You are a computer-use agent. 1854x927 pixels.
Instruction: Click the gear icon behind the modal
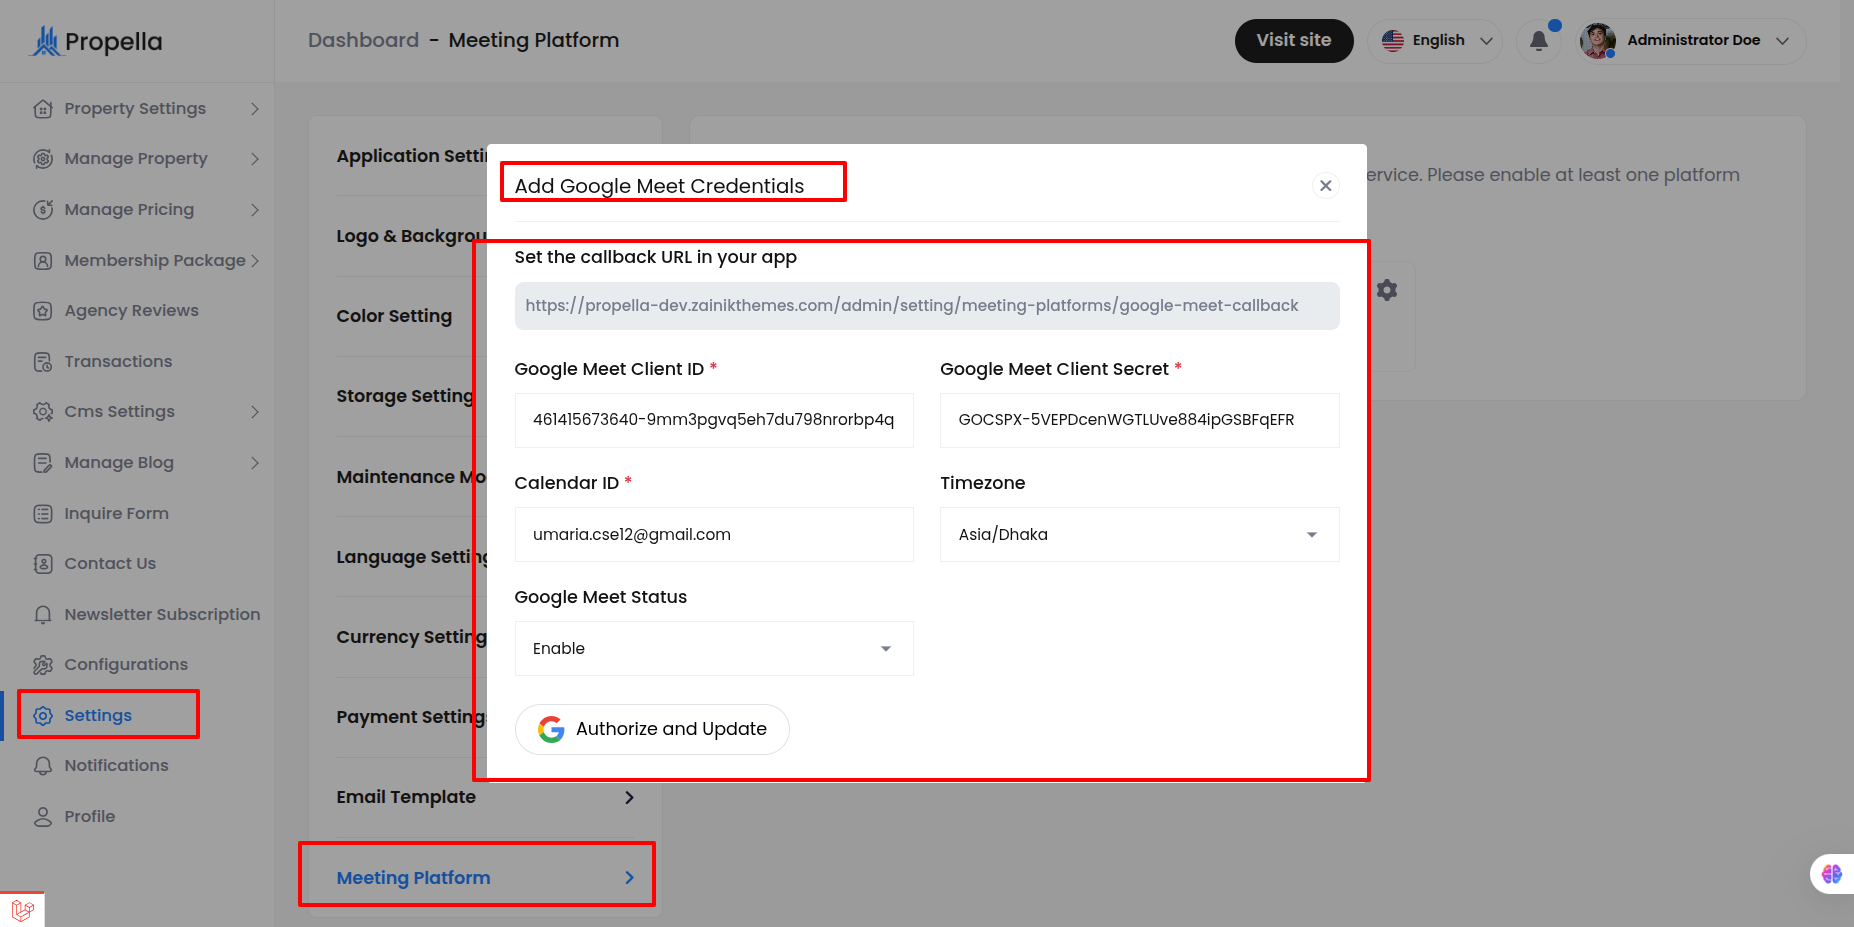tap(1387, 290)
